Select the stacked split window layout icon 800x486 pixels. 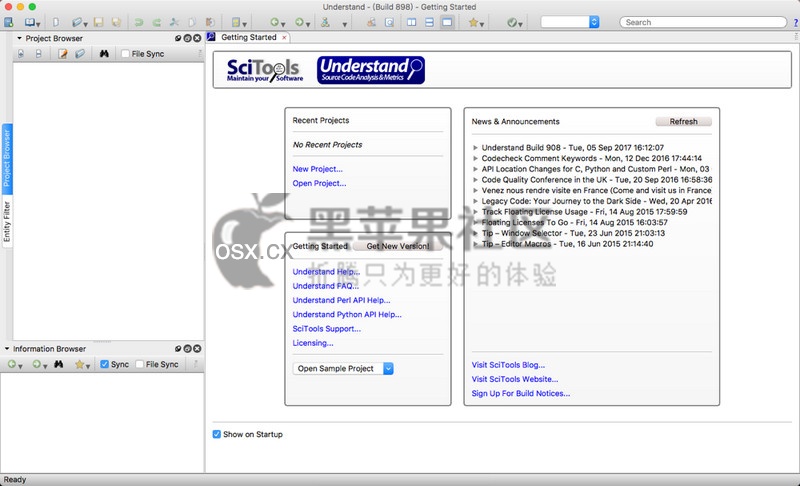coord(430,22)
